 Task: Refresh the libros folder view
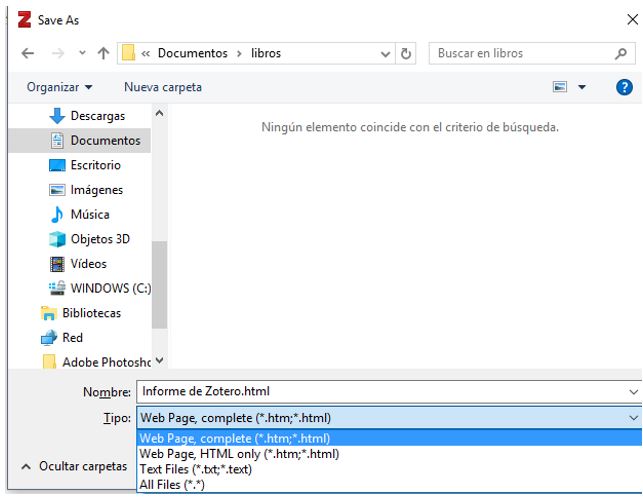click(408, 53)
